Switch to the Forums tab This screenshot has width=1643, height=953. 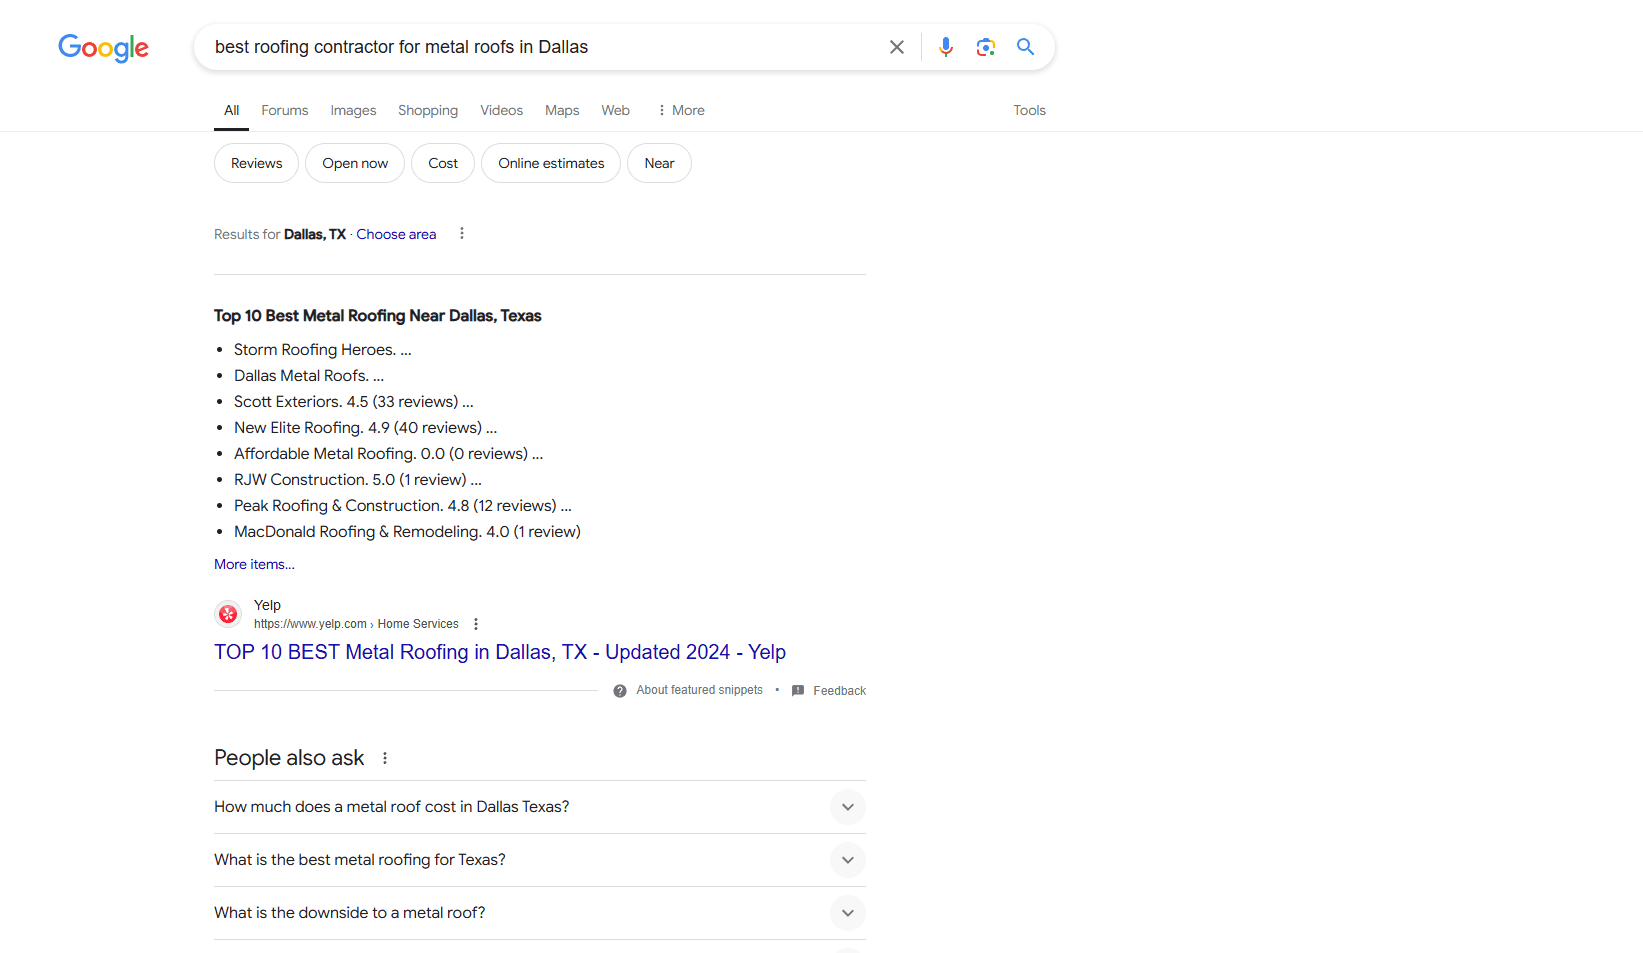point(285,110)
